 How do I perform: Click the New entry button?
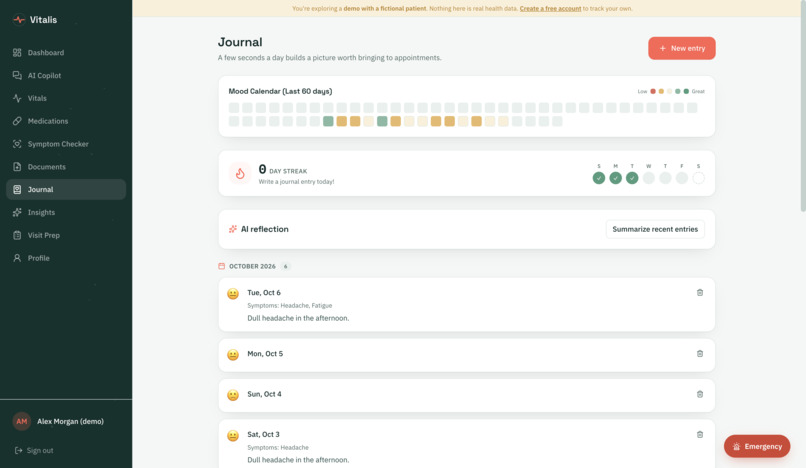coord(682,48)
